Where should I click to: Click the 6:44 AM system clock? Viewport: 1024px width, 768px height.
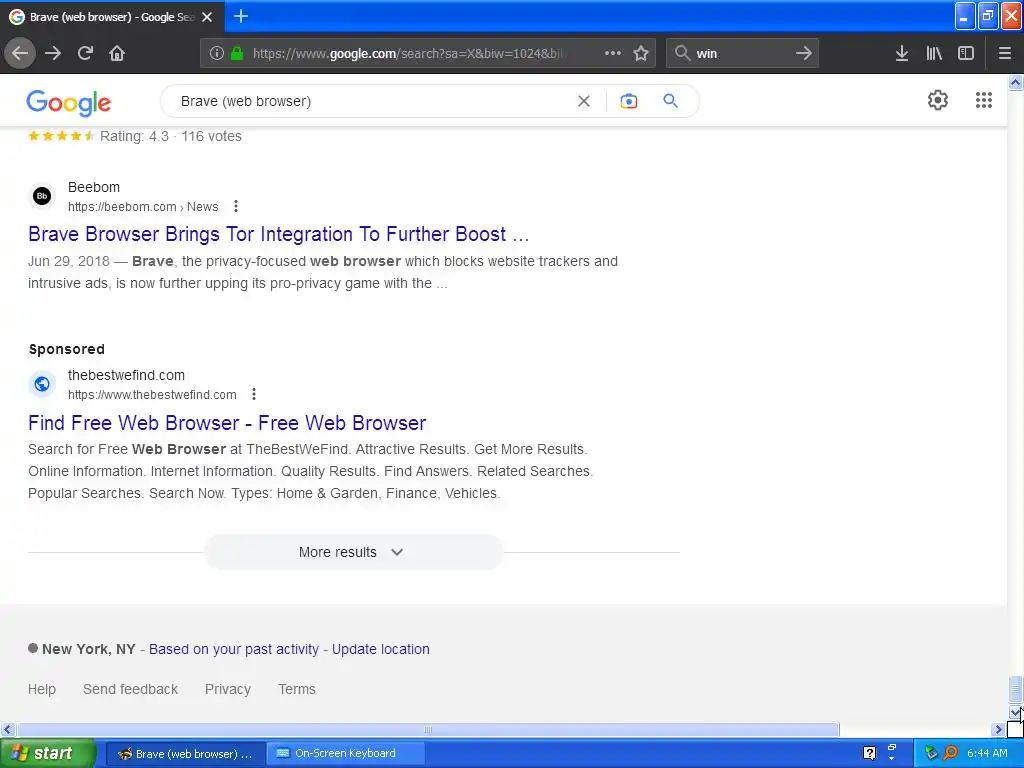pyautogui.click(x=987, y=754)
